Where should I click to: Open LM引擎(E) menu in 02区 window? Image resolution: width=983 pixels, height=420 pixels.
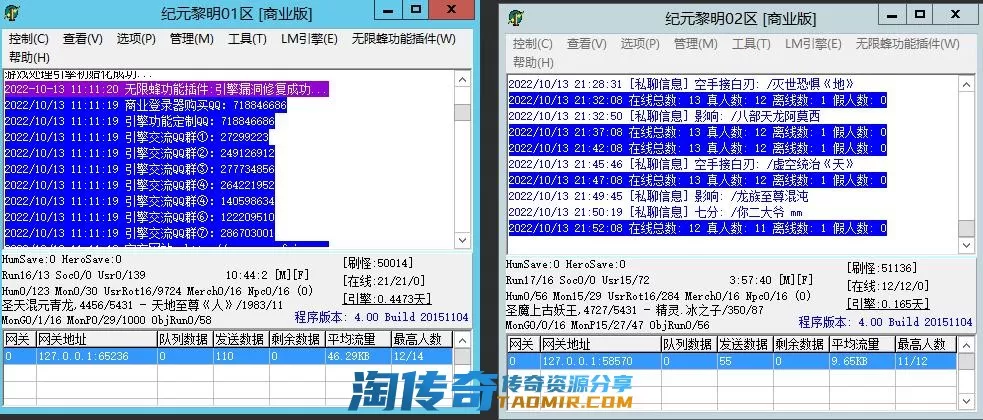813,44
